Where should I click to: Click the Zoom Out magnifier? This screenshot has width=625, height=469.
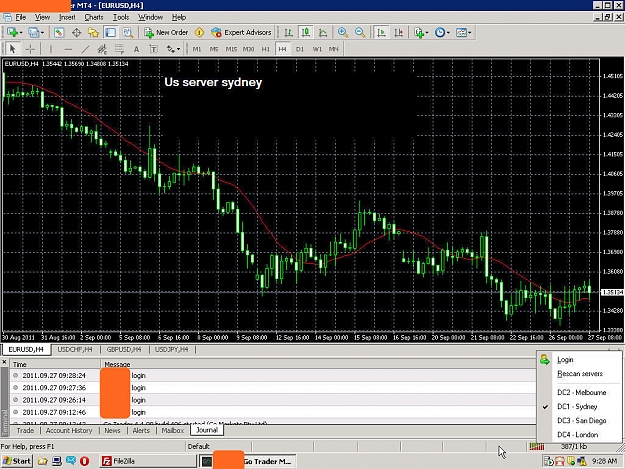tap(360, 33)
